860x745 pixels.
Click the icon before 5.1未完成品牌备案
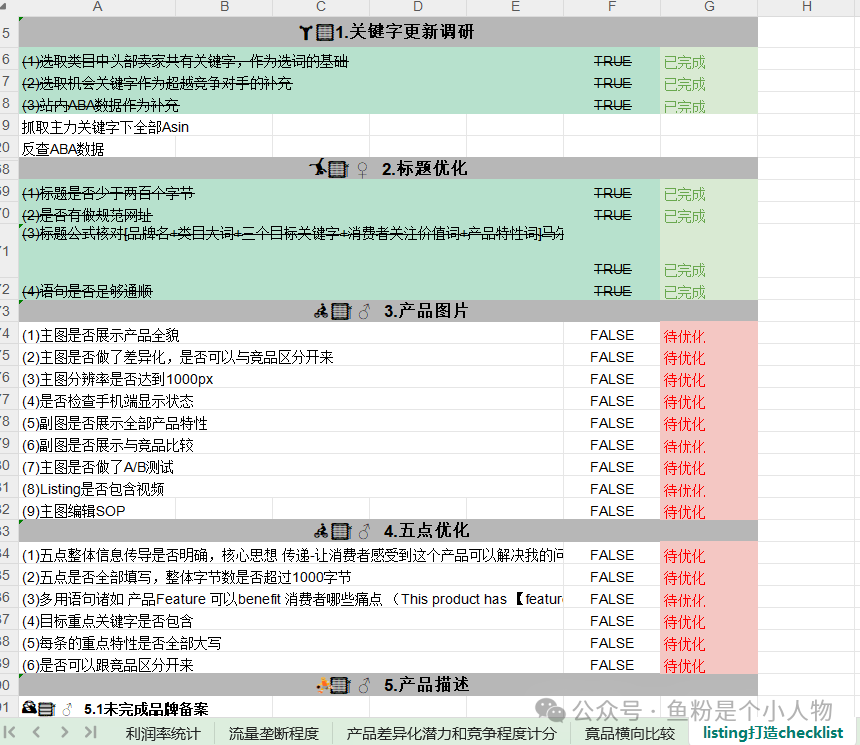[x=38, y=708]
